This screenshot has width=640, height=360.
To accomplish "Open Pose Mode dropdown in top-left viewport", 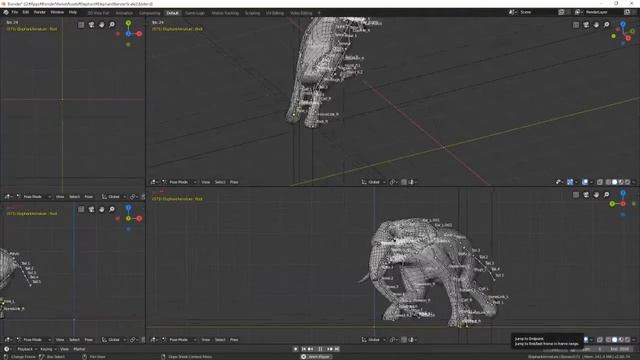I will click(x=33, y=197).
